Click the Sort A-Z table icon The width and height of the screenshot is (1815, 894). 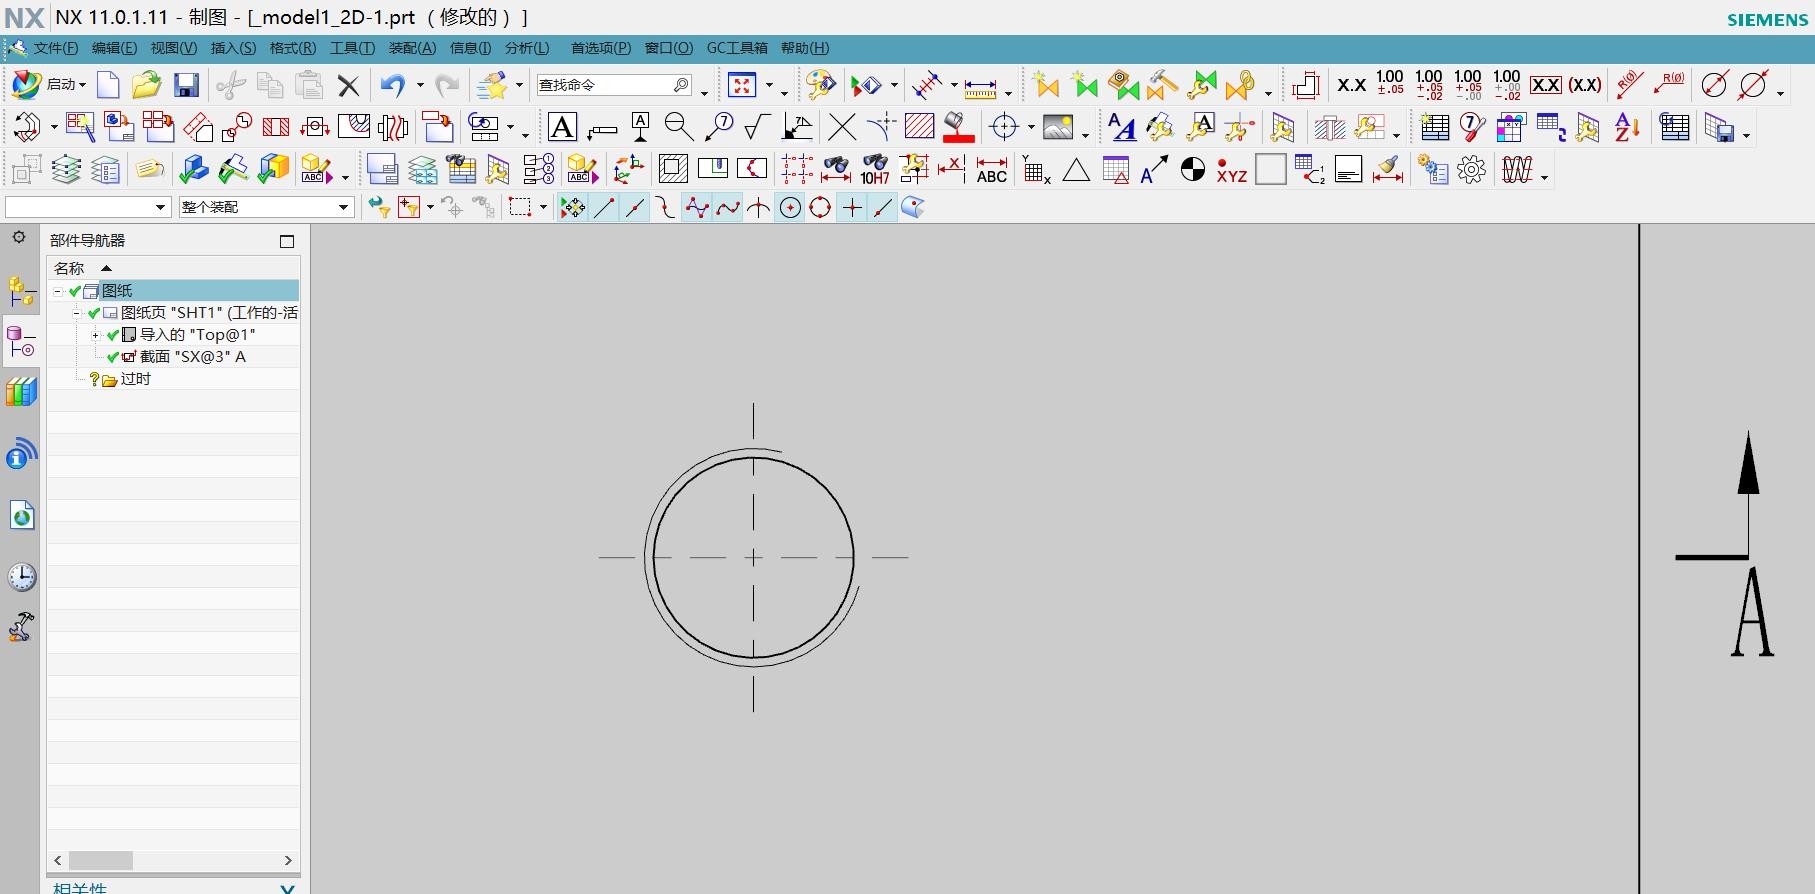click(1627, 128)
